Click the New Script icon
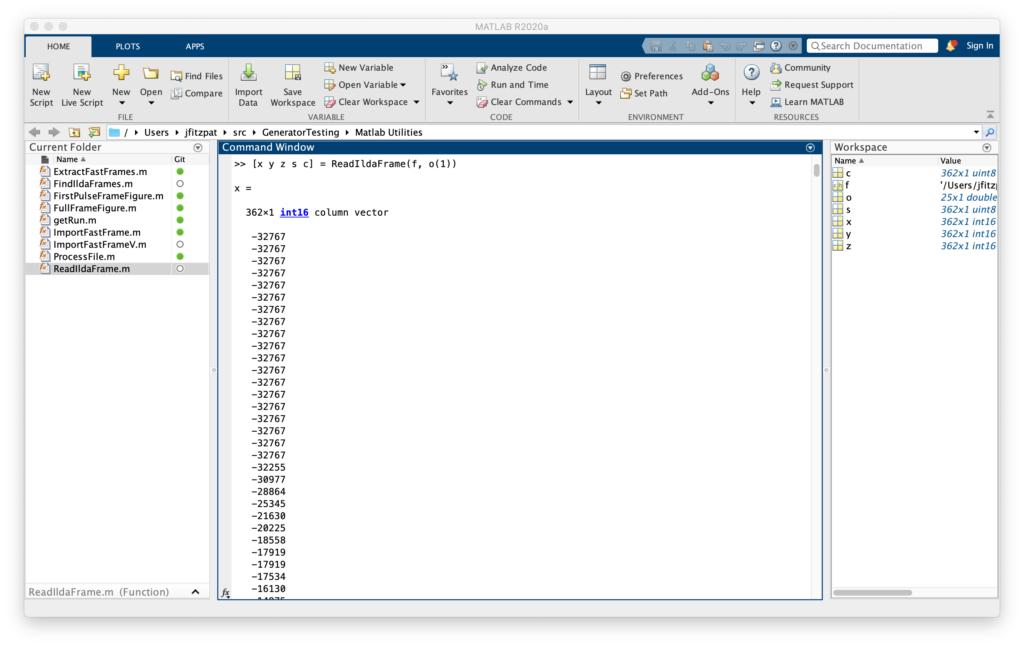 41,73
